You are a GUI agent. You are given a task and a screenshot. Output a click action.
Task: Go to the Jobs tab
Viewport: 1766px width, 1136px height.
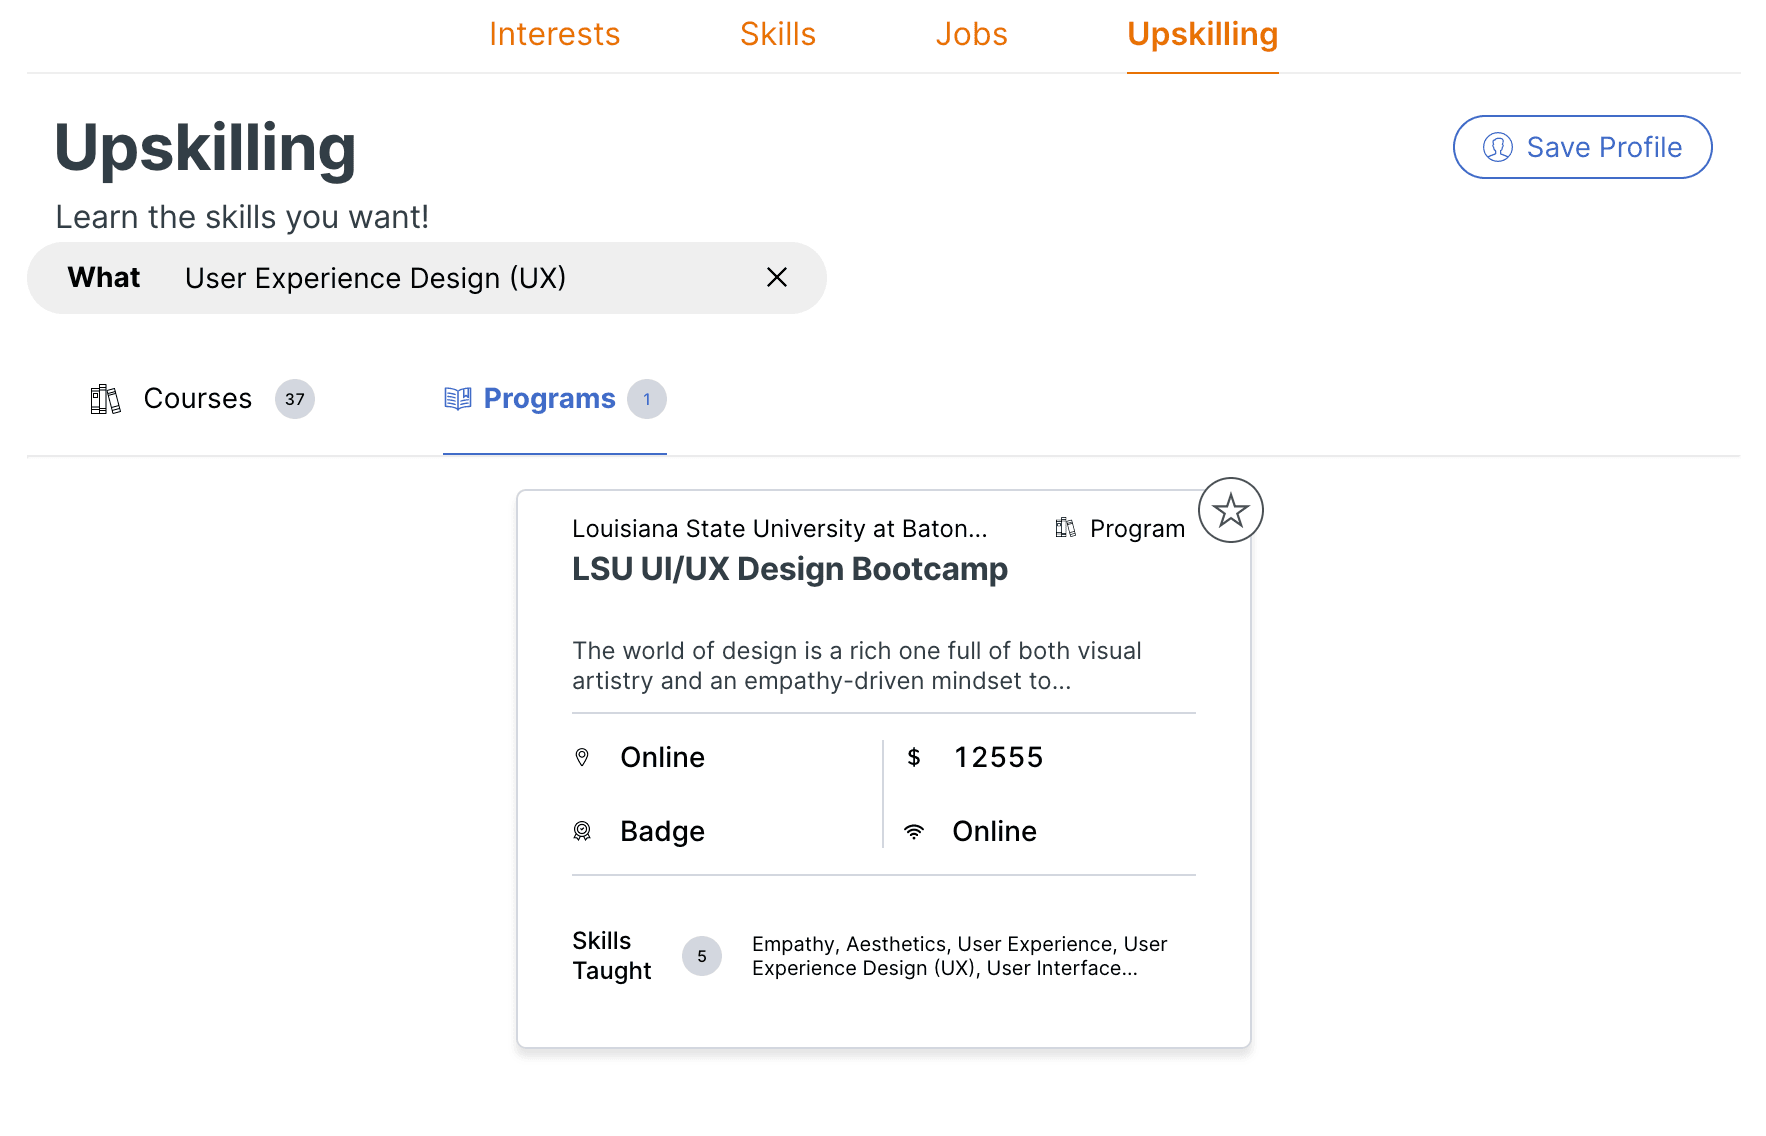pyautogui.click(x=971, y=34)
